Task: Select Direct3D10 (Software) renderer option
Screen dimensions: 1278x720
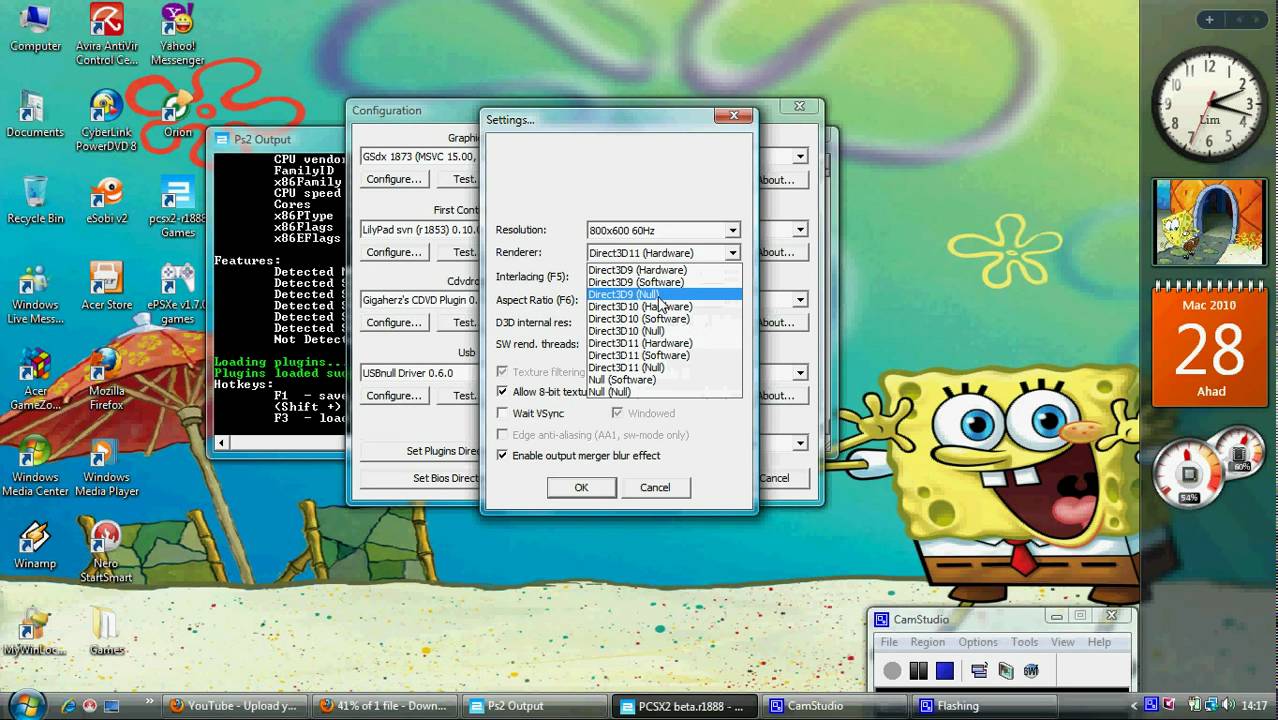Action: pos(664,319)
